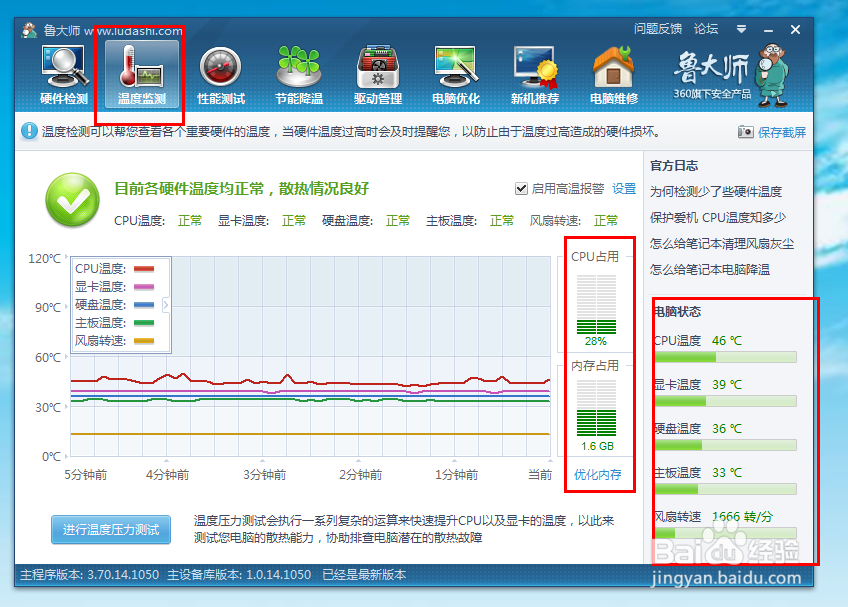The width and height of the screenshot is (848, 607).
Task: Start the 进行温度压力测试 button
Action: [x=111, y=530]
